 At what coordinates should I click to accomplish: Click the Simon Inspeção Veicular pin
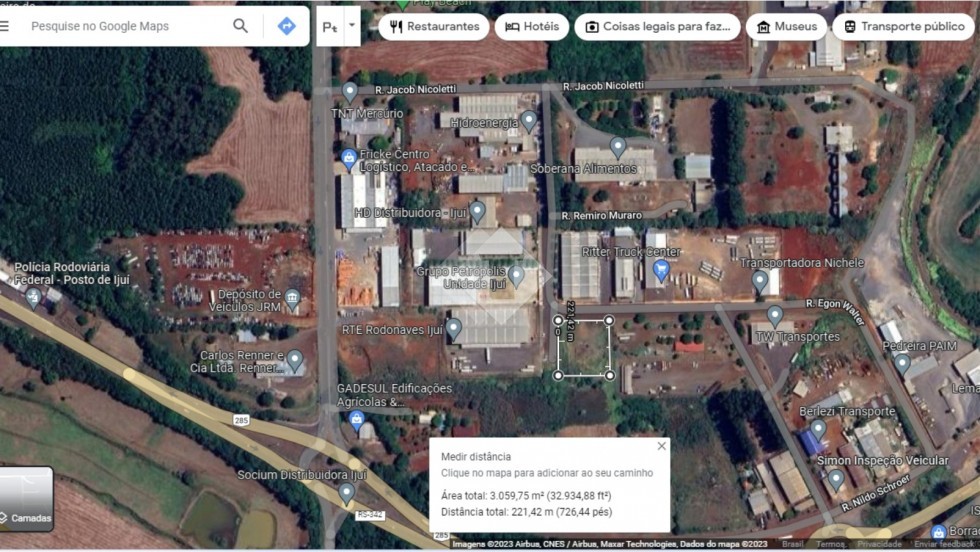[x=836, y=480]
